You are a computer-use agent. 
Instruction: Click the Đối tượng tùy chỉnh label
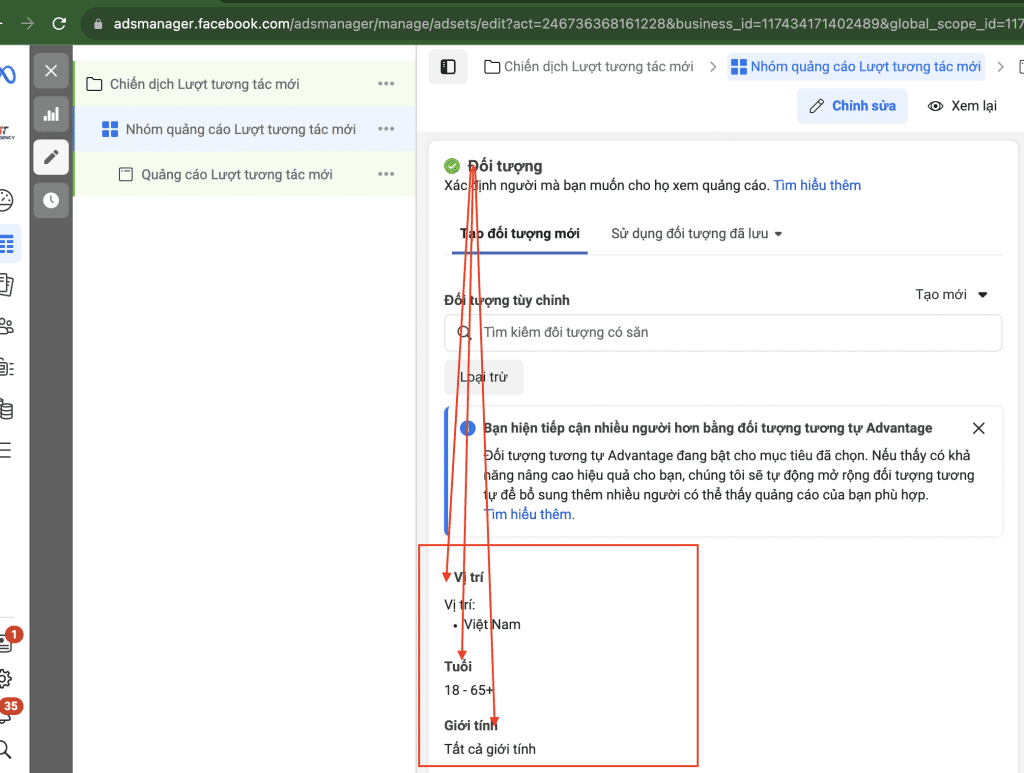(507, 300)
